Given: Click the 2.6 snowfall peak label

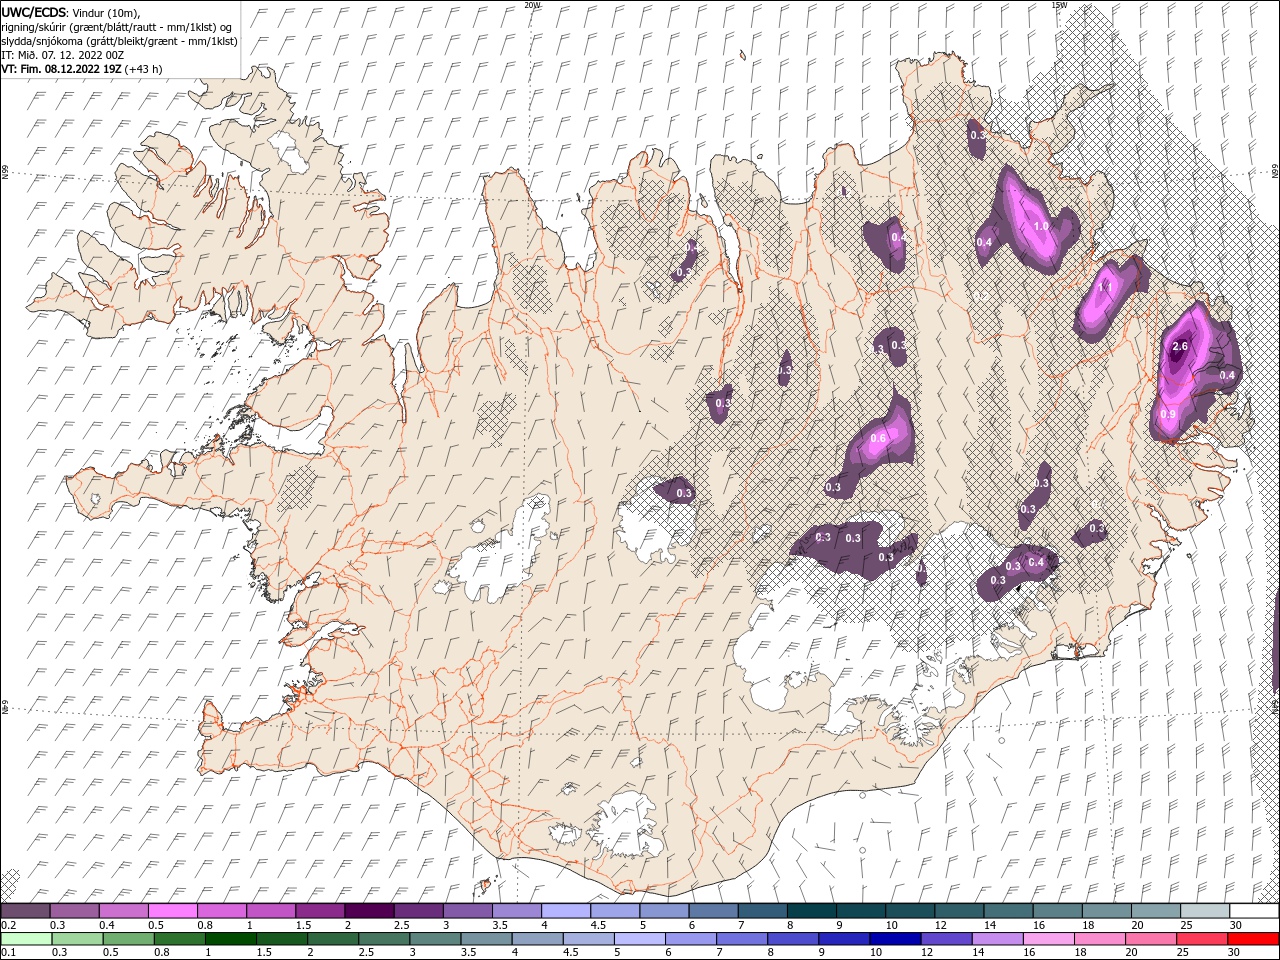Looking at the screenshot, I should point(1179,347).
